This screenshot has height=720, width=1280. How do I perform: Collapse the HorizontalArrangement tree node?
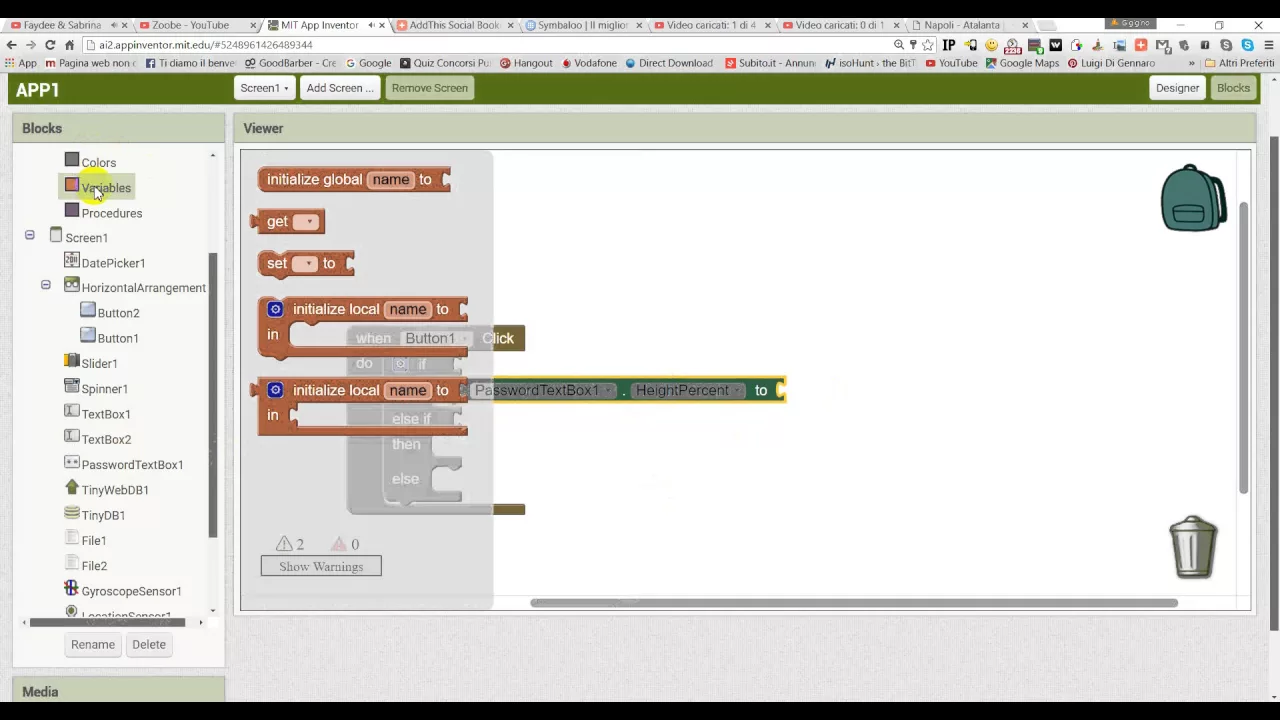coord(46,285)
